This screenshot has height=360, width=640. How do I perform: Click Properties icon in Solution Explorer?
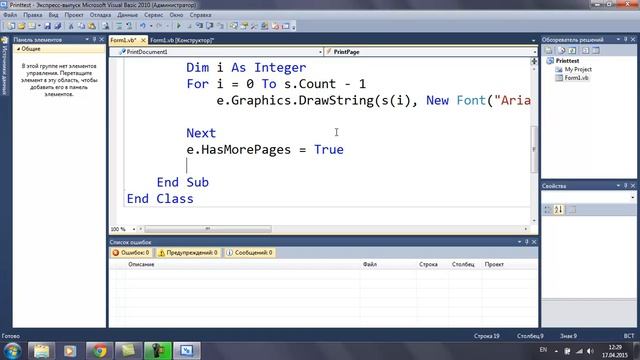click(549, 51)
